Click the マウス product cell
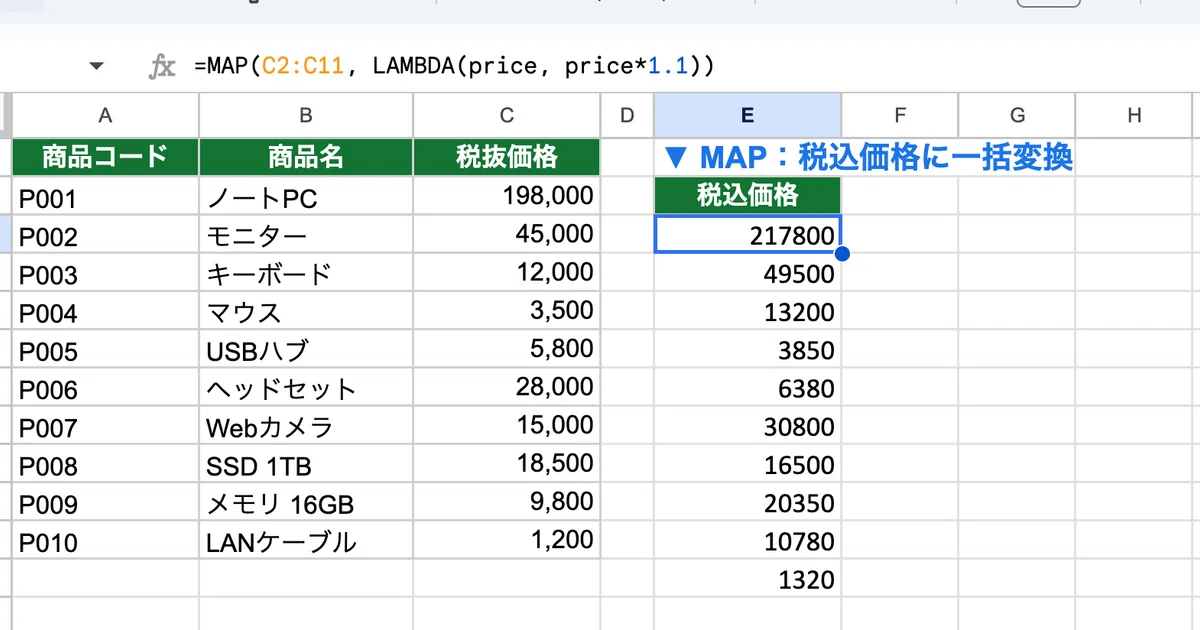Screen dimensions: 1200x630 click(306, 311)
